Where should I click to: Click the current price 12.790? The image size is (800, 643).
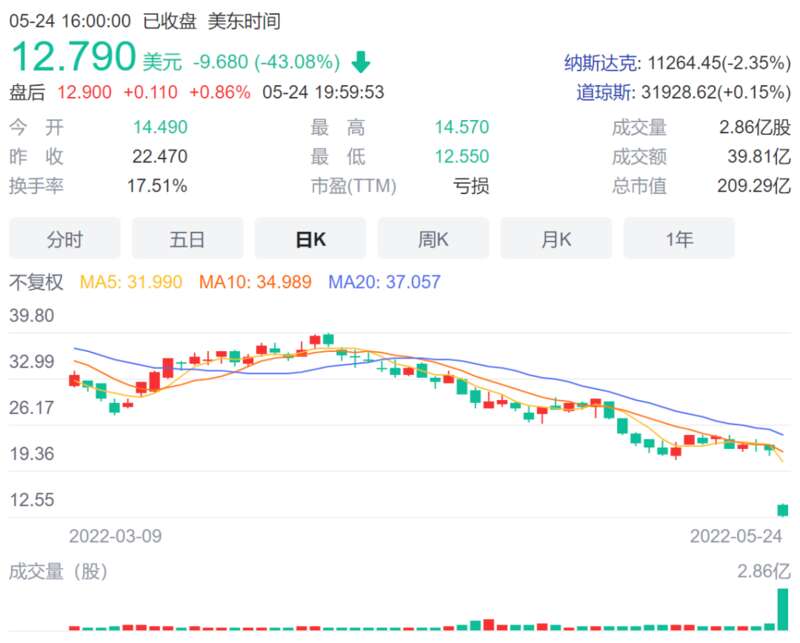[73, 56]
